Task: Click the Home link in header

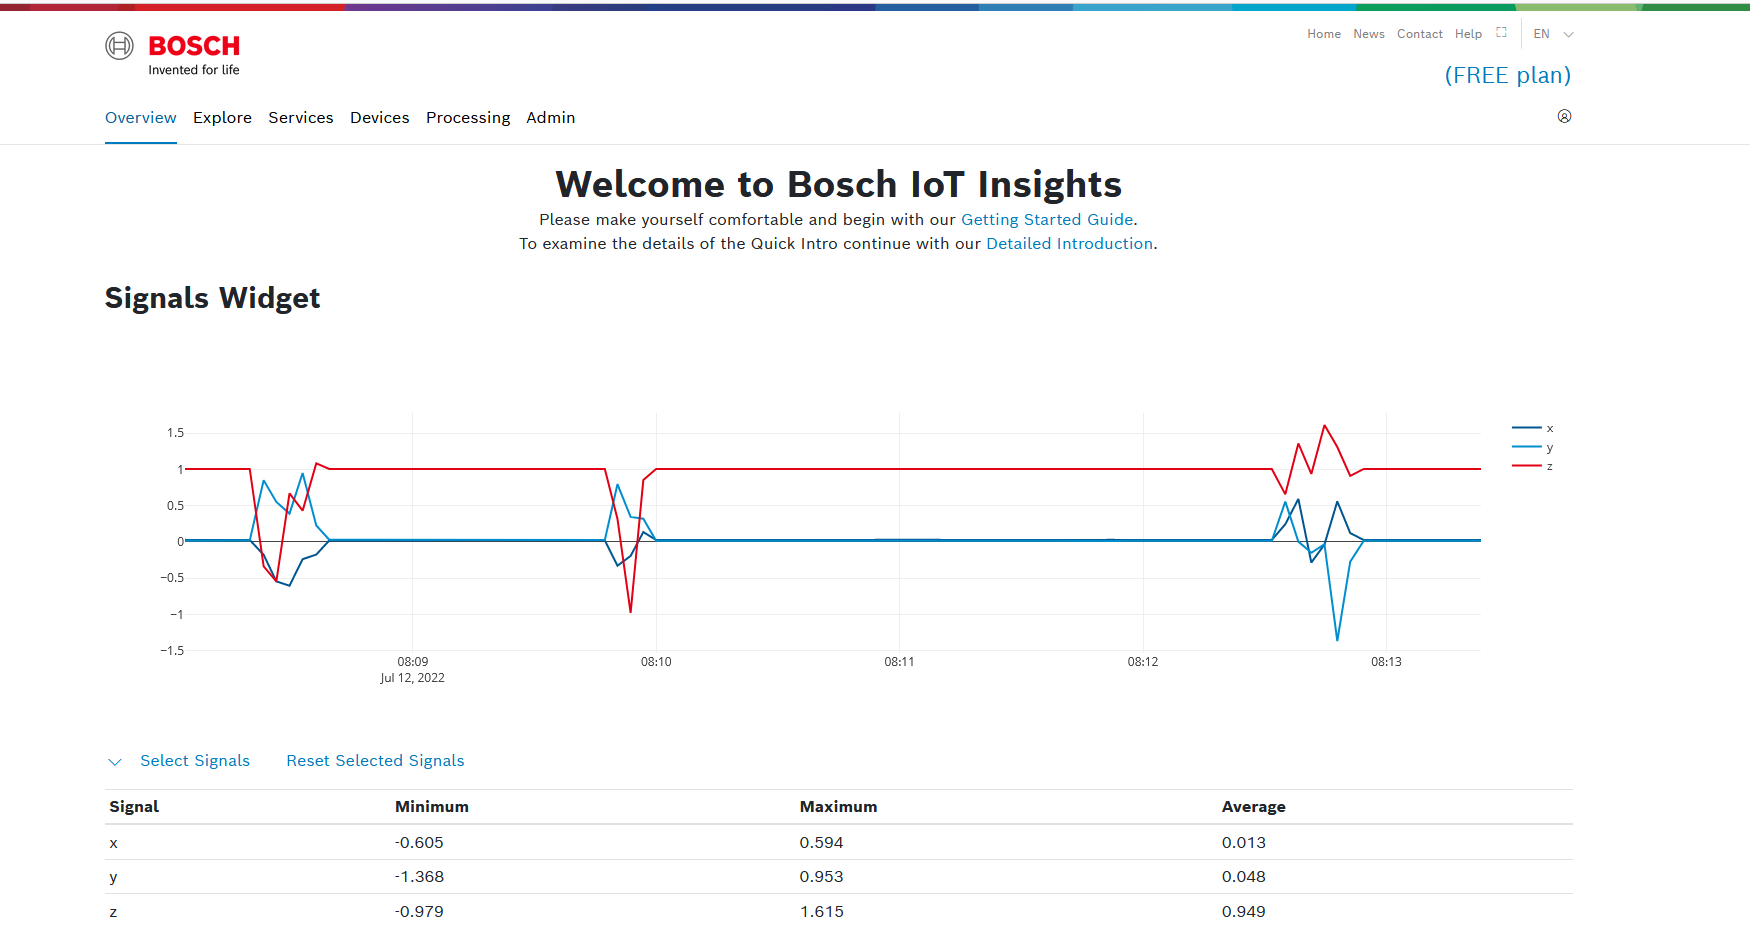Action: click(1324, 34)
